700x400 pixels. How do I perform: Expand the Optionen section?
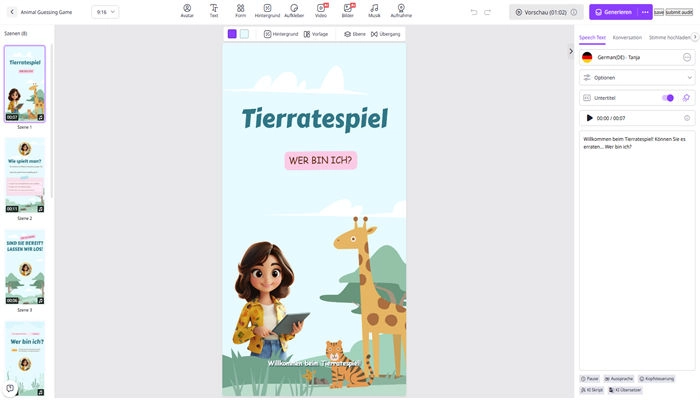point(636,77)
